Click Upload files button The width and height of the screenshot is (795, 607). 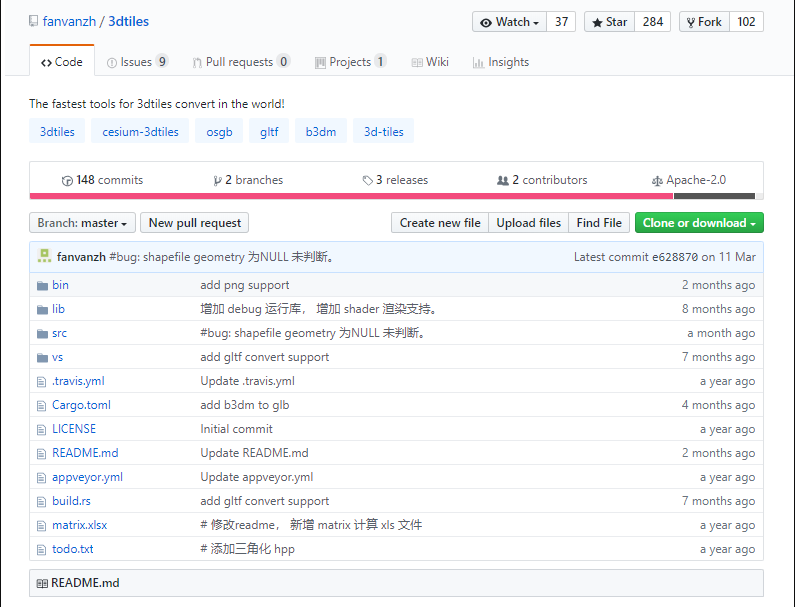pos(528,223)
